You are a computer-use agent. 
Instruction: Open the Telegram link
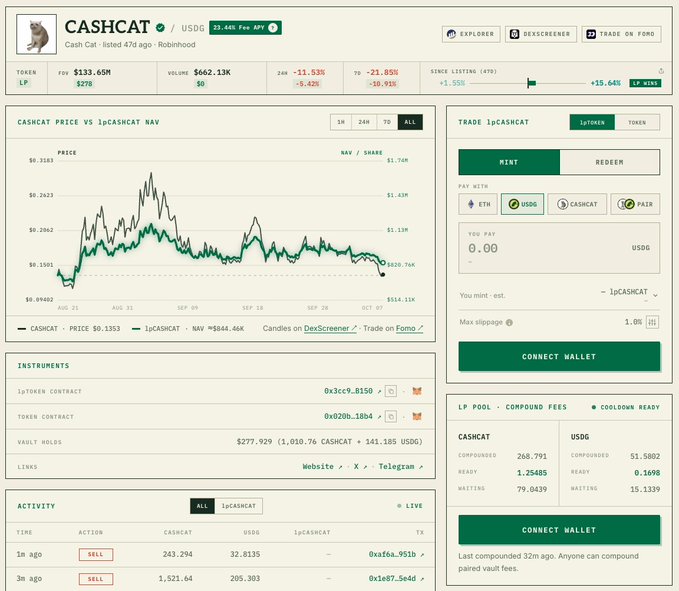401,467
